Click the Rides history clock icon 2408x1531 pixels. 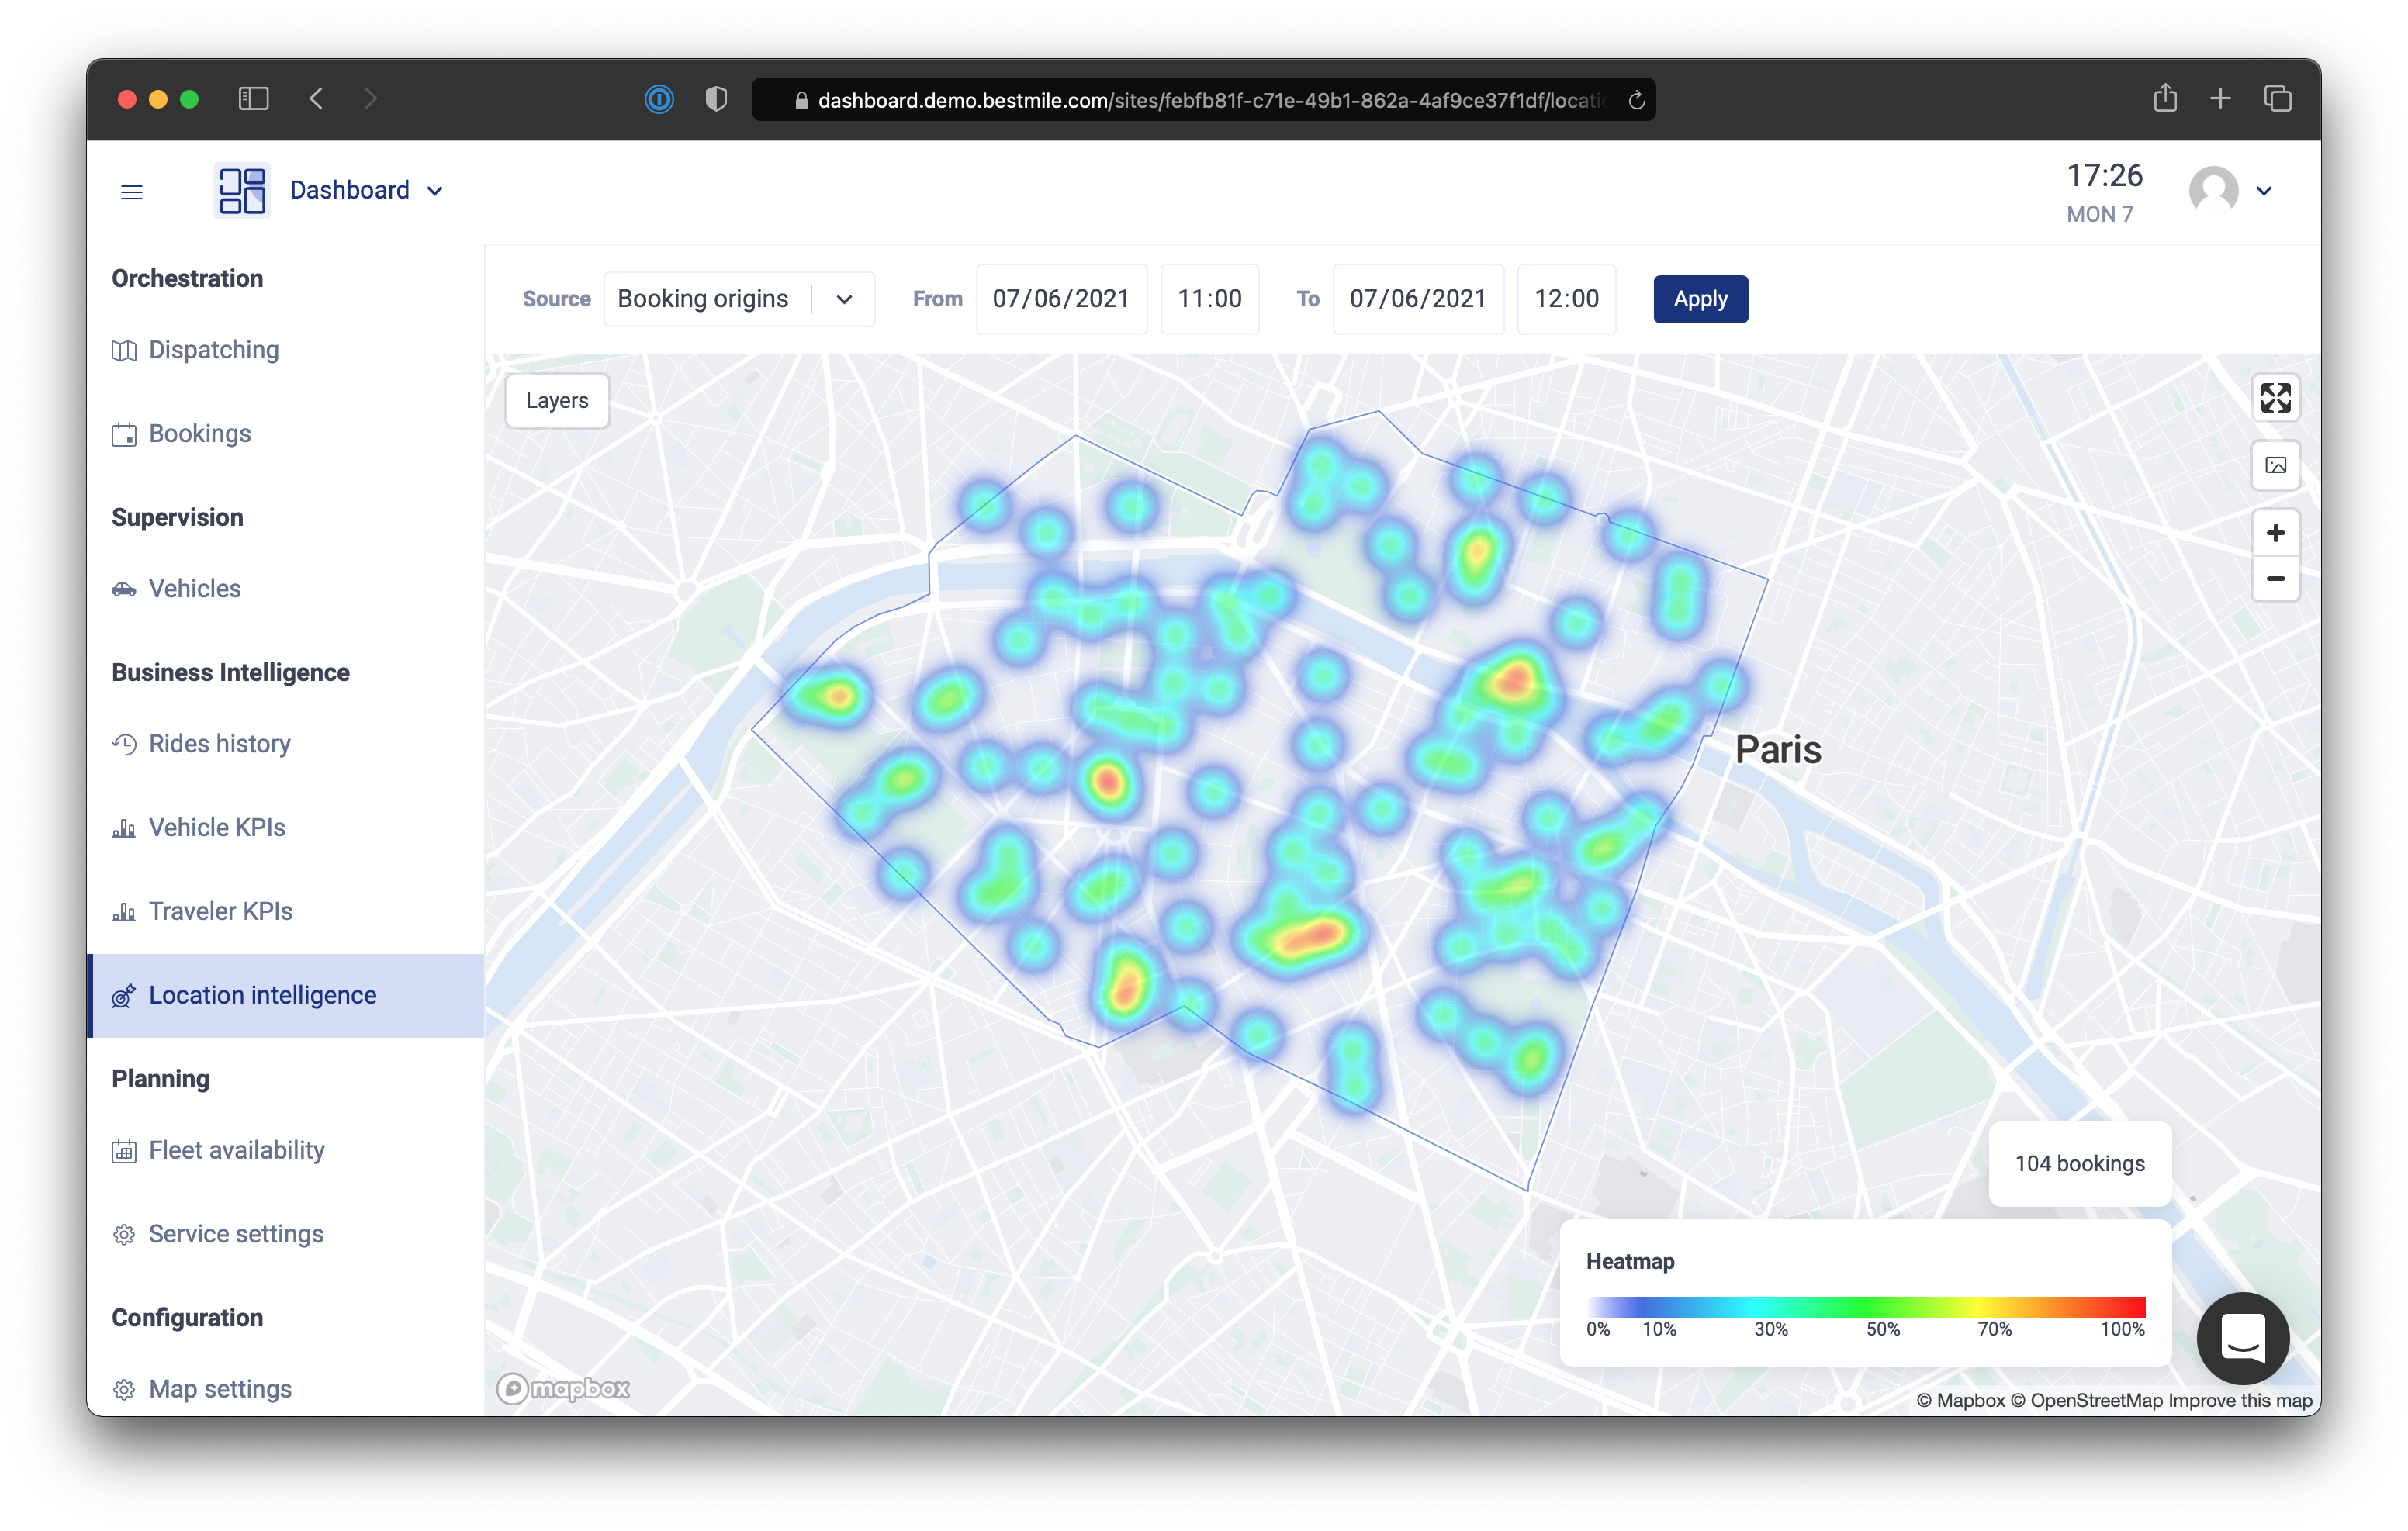[x=124, y=745]
